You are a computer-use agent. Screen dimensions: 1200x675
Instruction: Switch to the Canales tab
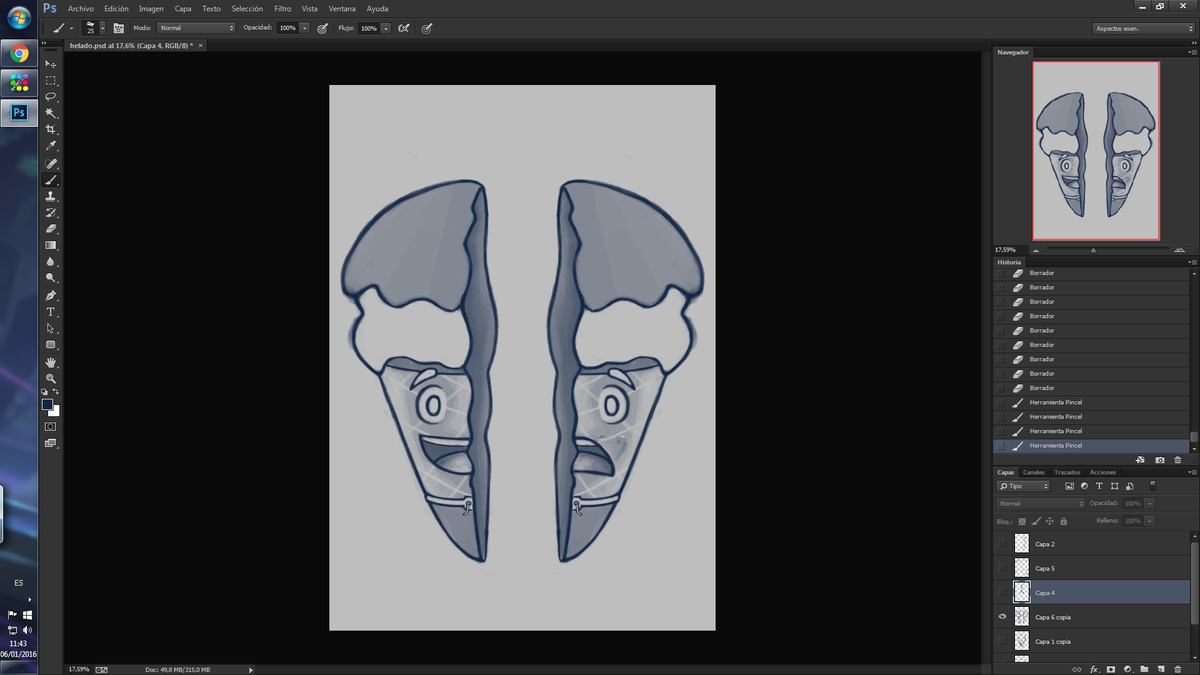[x=1034, y=472]
